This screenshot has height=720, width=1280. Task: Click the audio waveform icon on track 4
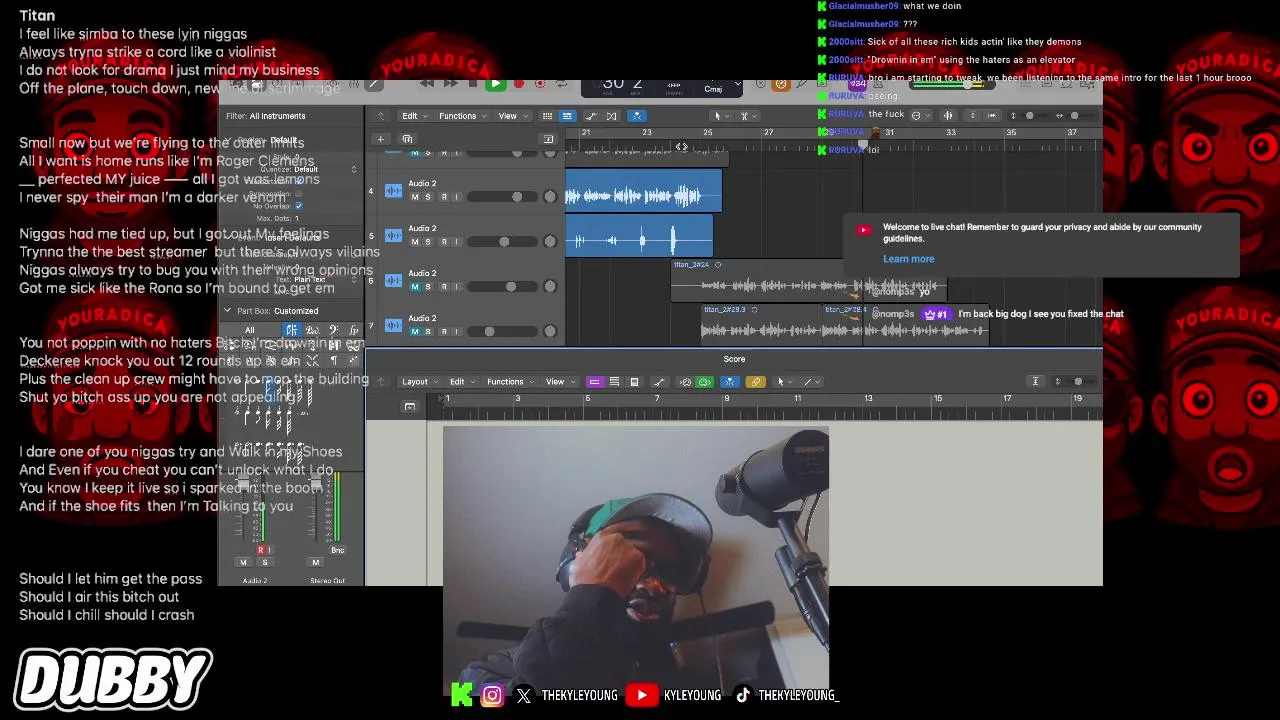click(393, 191)
